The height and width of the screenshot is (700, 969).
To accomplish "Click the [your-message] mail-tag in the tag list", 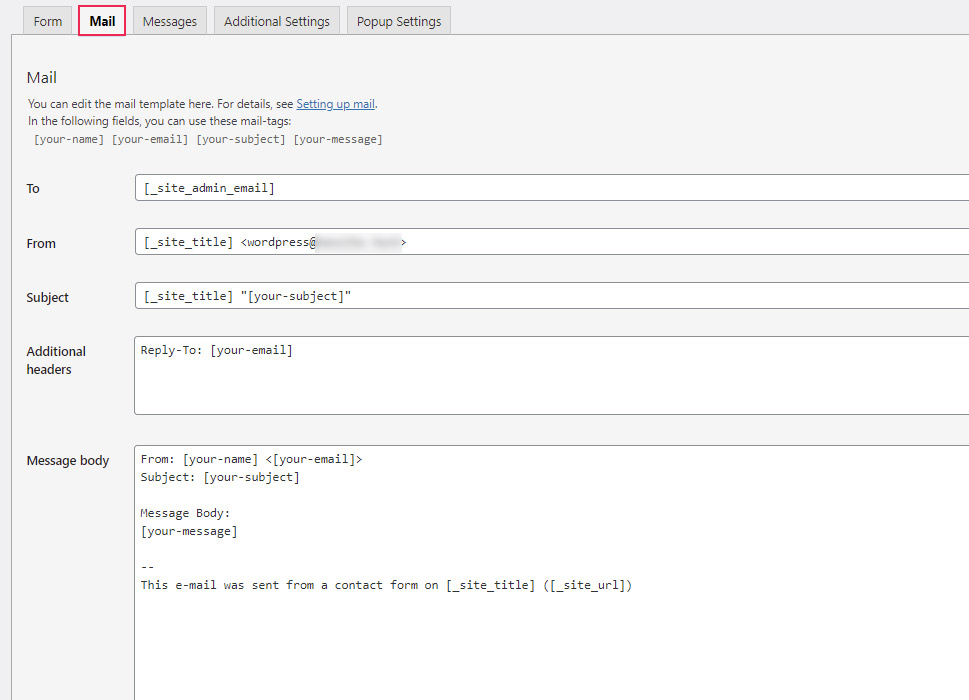I will [x=337, y=139].
